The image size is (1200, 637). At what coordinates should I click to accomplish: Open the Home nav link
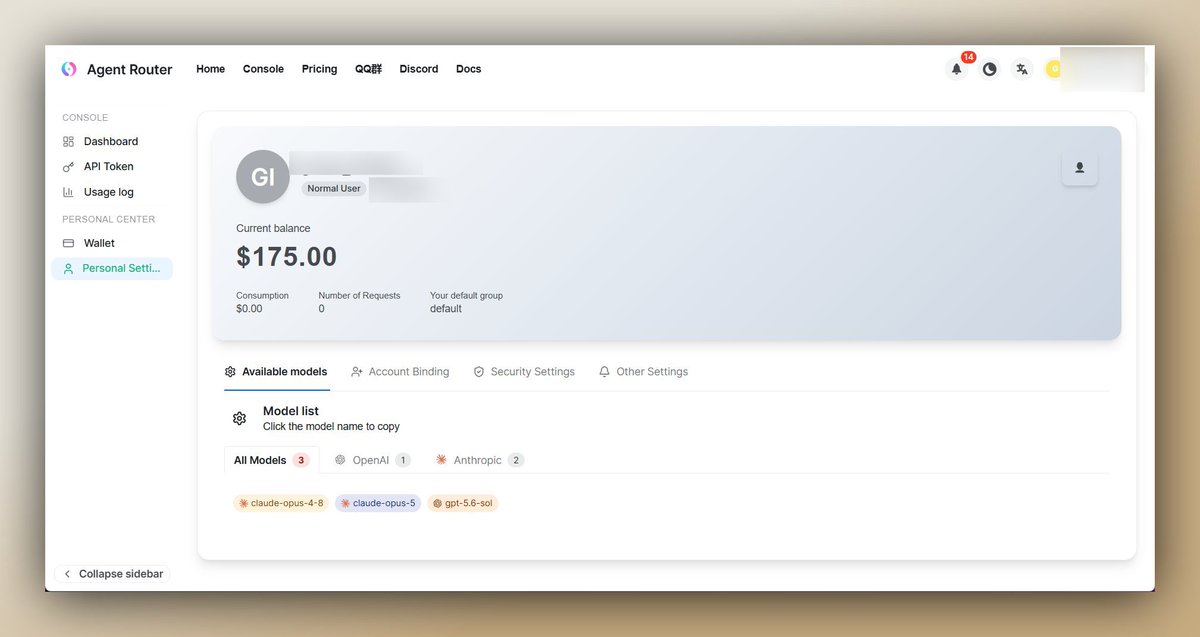[210, 69]
